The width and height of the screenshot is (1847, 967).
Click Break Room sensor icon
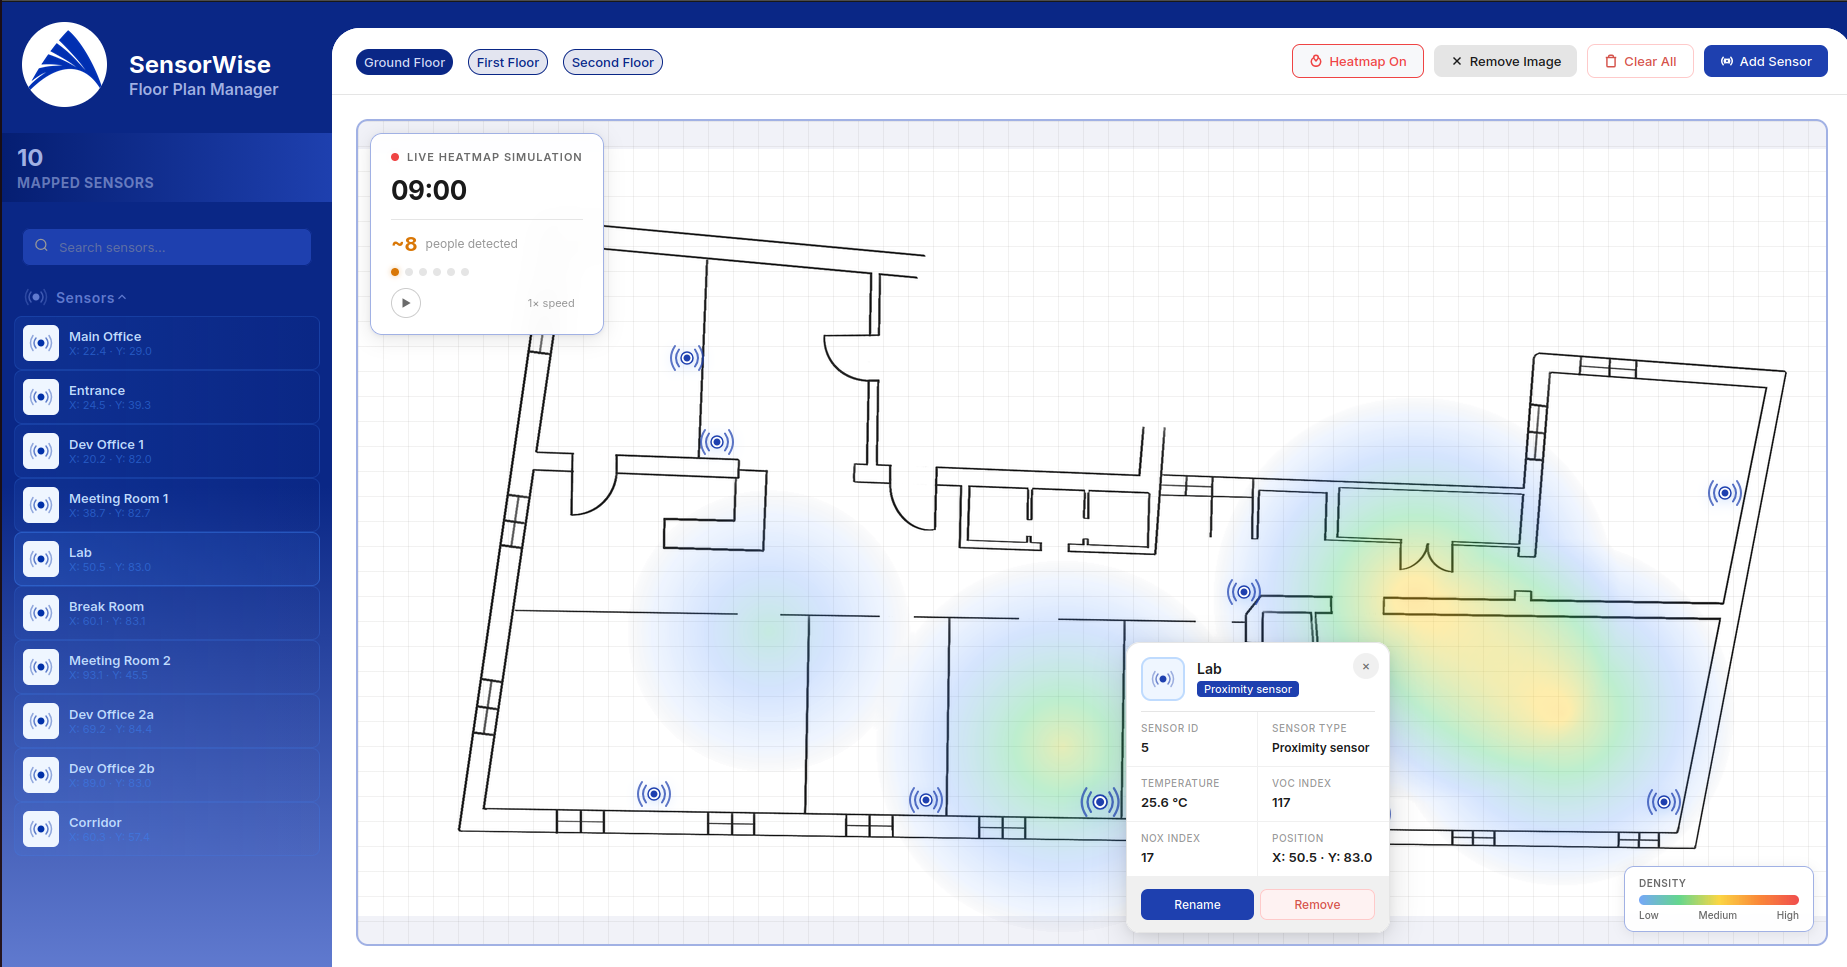pyautogui.click(x=41, y=613)
